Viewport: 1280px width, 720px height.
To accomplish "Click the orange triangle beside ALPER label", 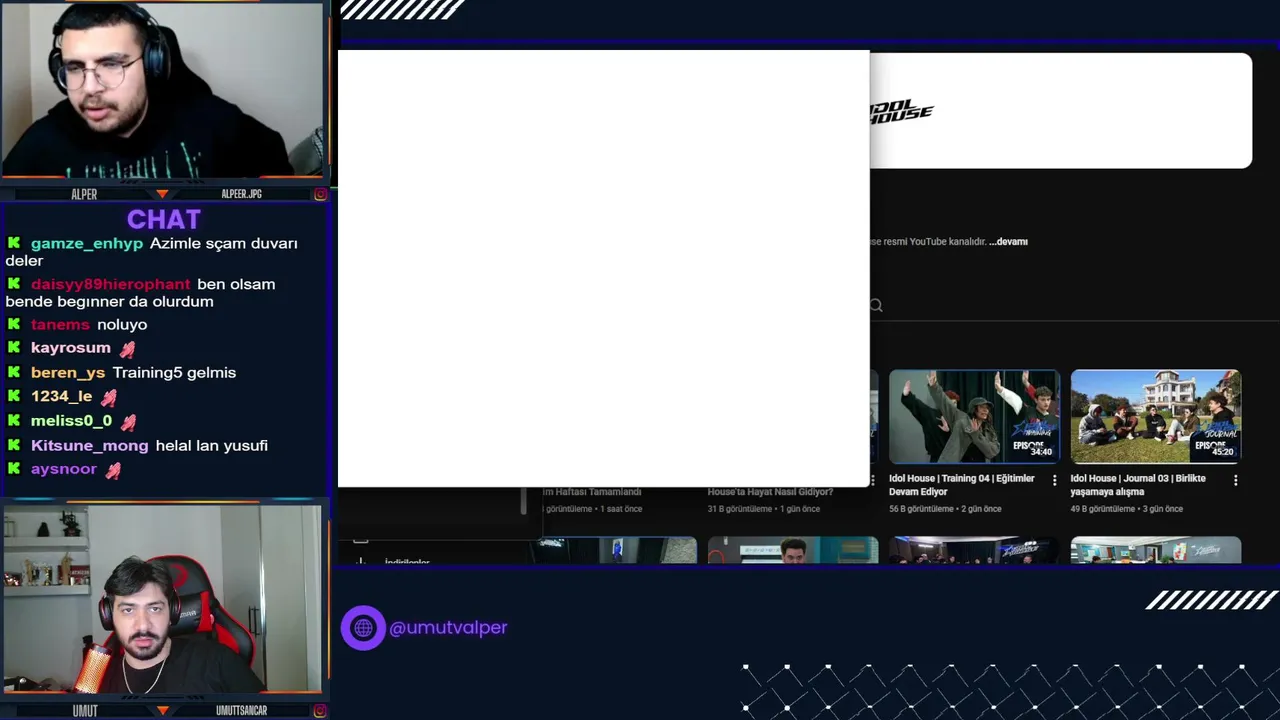I will pos(162,194).
